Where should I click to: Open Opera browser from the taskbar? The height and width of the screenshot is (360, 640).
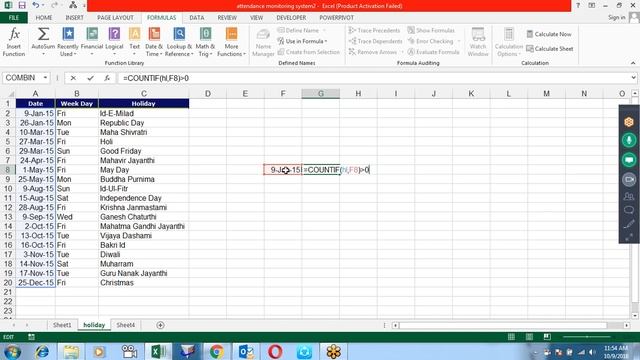pyautogui.click(x=275, y=351)
